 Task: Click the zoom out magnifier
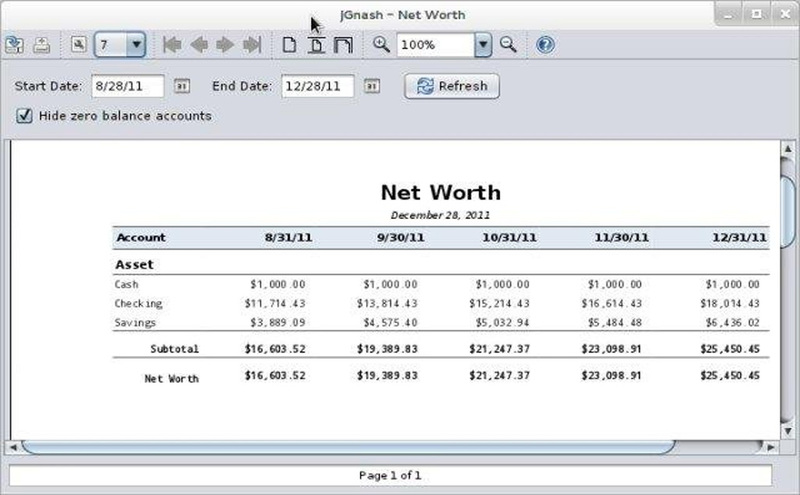[508, 44]
